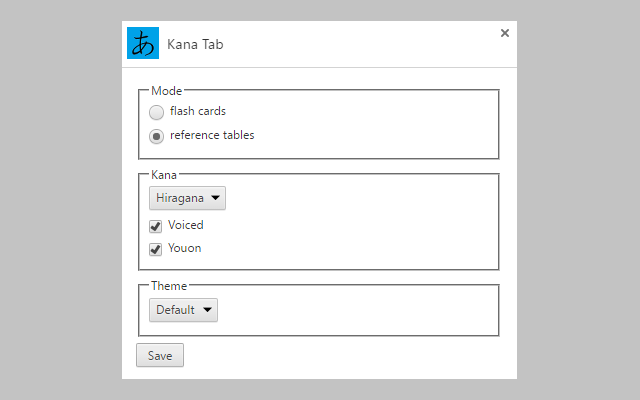Open the Hiragana kana dropdown
The width and height of the screenshot is (640, 400).
click(x=187, y=198)
